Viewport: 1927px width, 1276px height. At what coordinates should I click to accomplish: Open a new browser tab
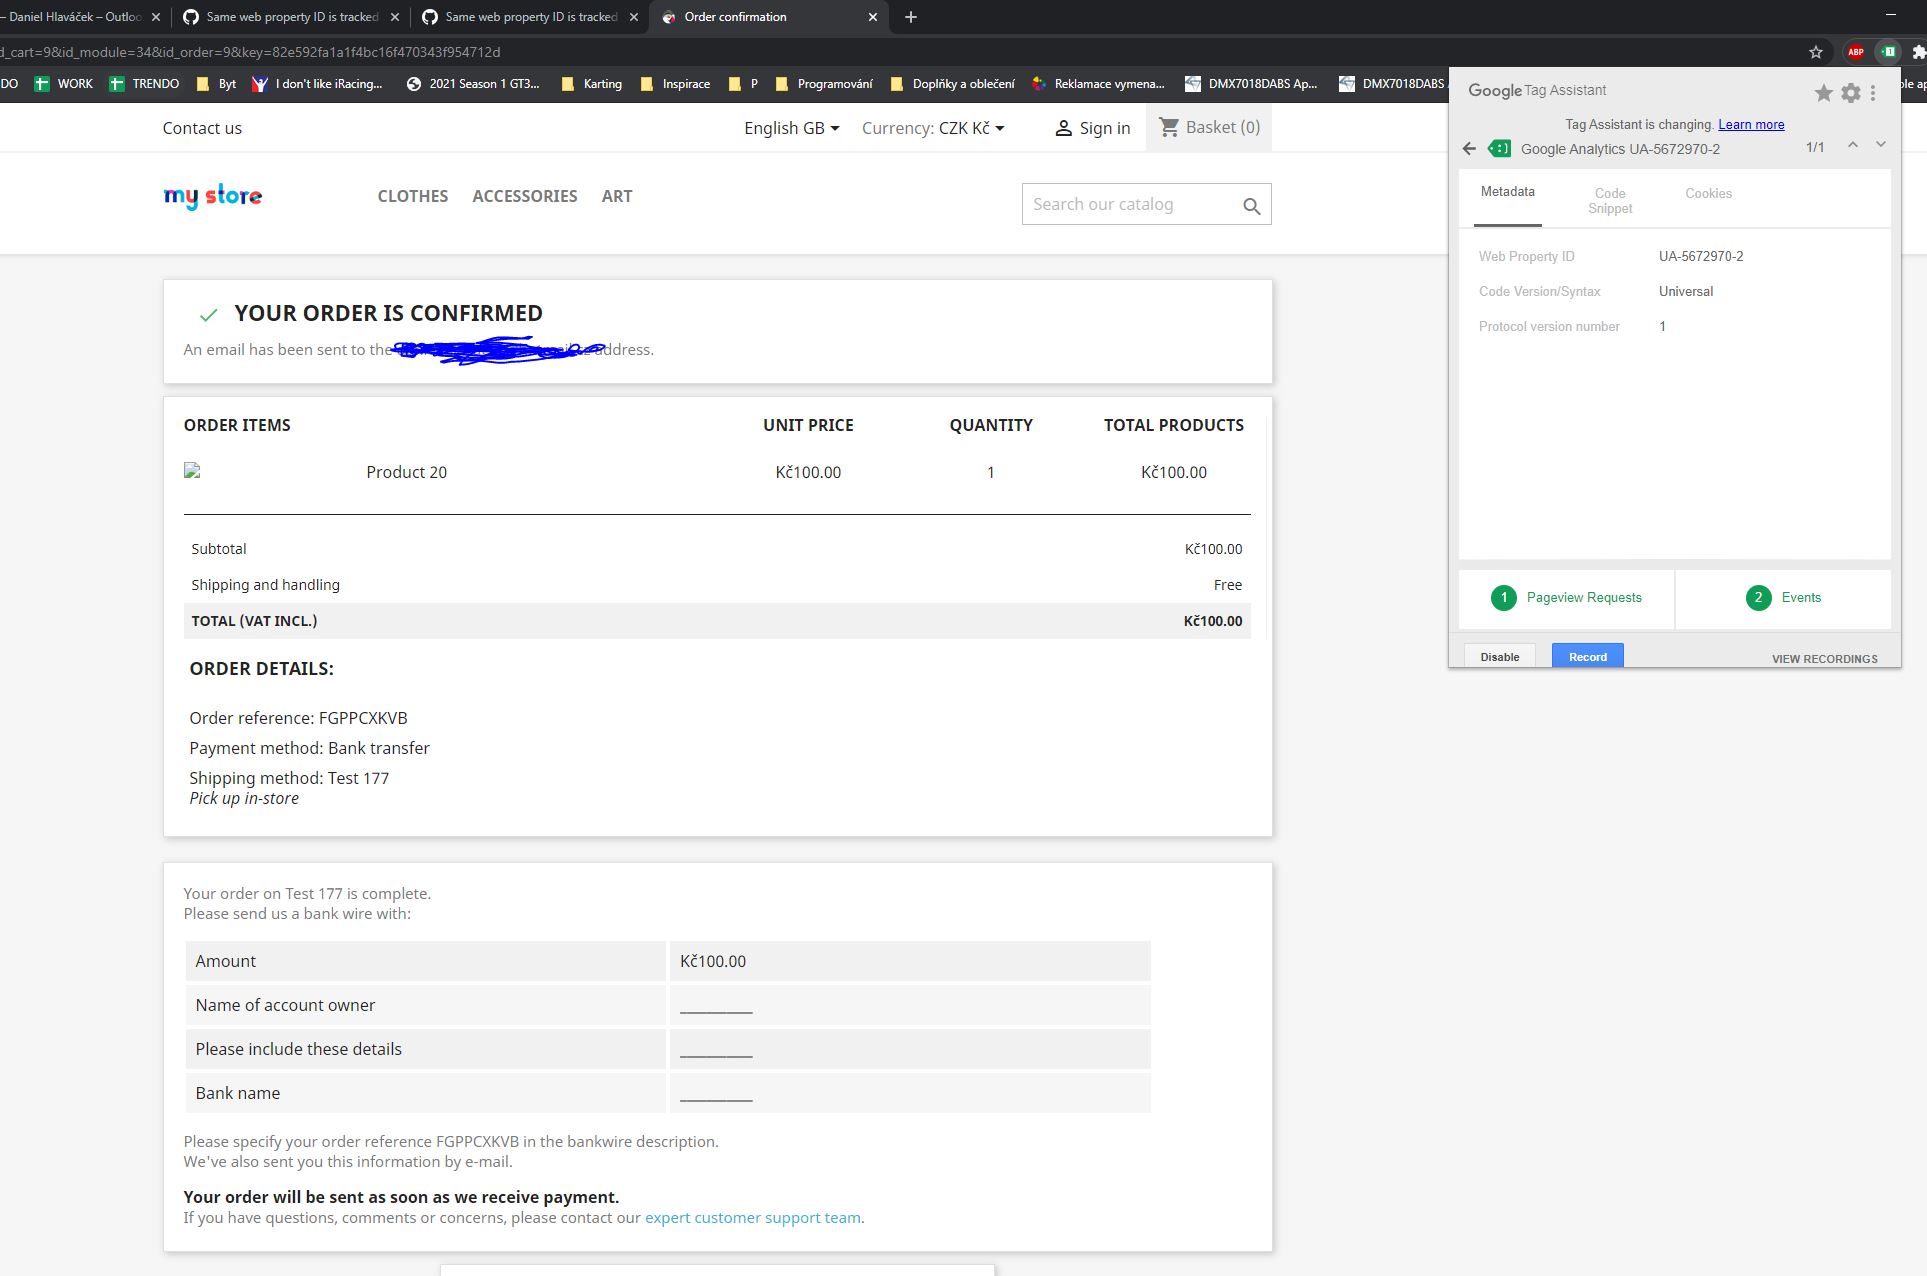(x=911, y=17)
